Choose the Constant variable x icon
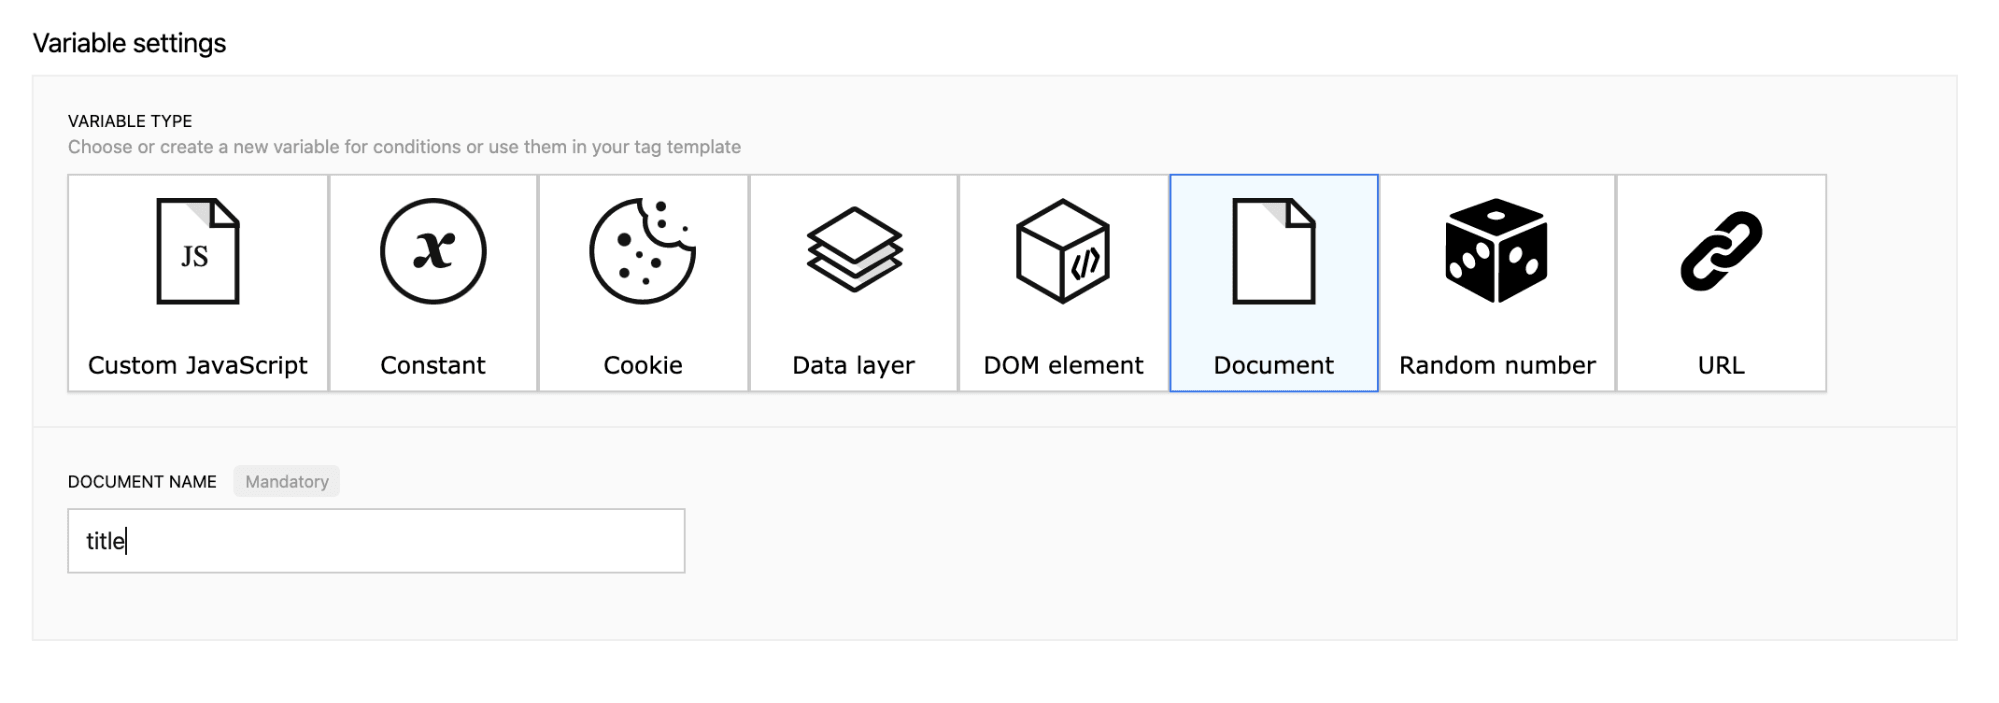The image size is (1999, 703). point(433,251)
